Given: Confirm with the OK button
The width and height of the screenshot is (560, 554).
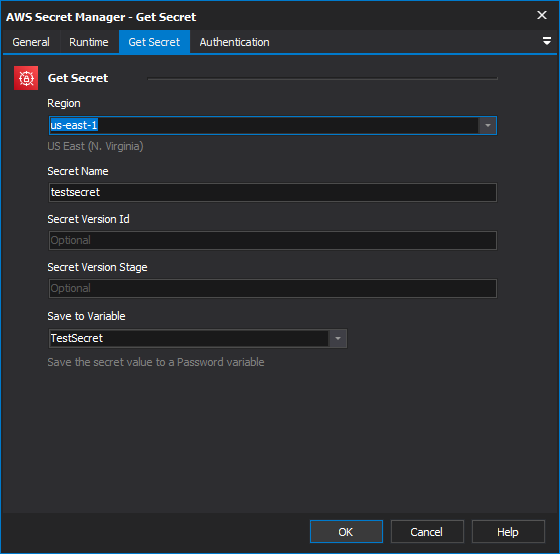Looking at the screenshot, I should 346,531.
